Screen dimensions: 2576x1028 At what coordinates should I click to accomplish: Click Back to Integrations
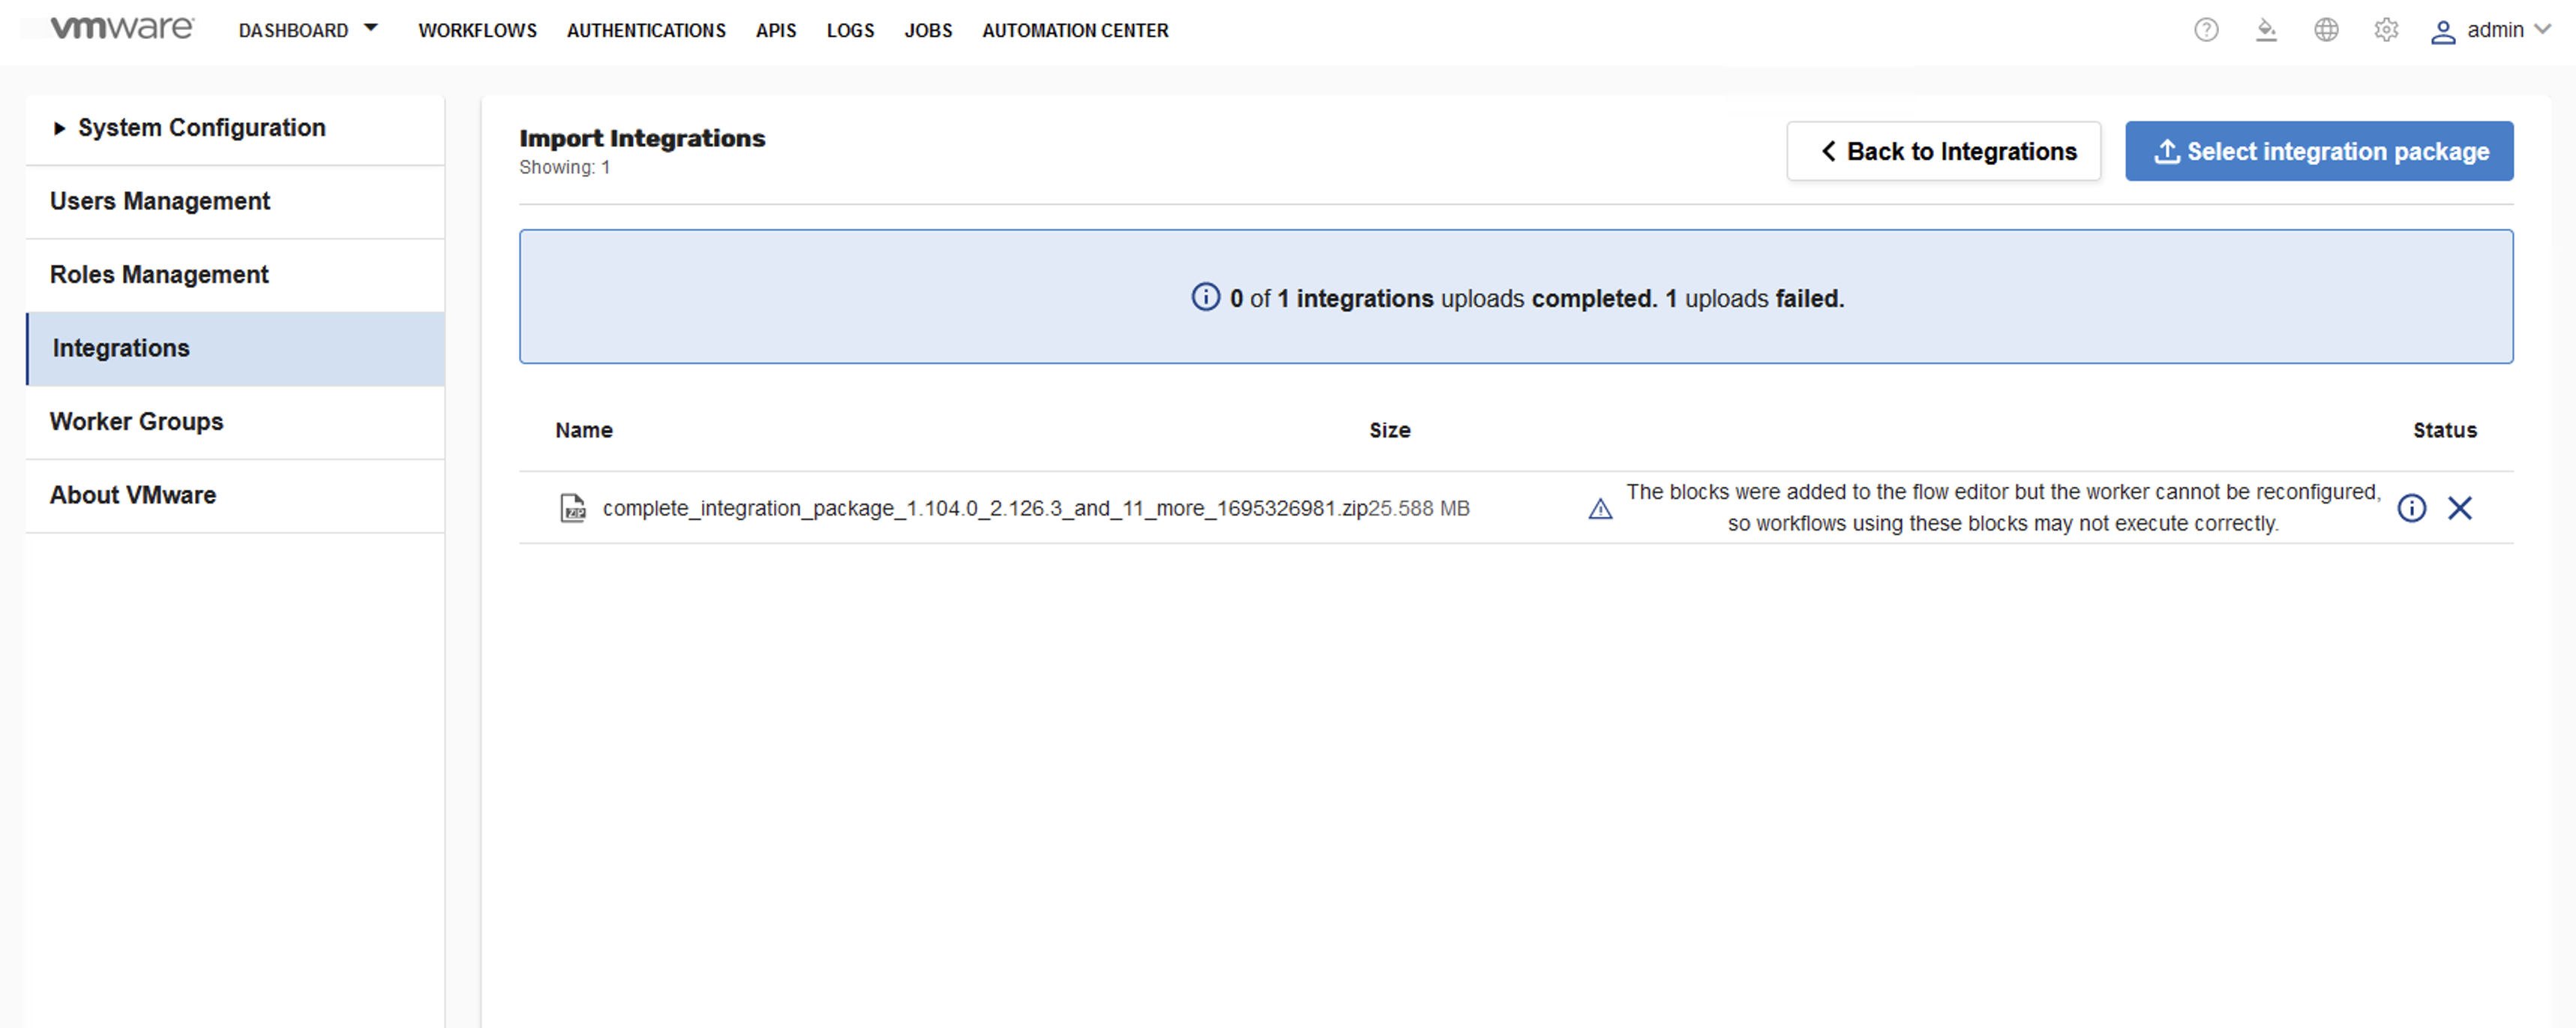1944,151
